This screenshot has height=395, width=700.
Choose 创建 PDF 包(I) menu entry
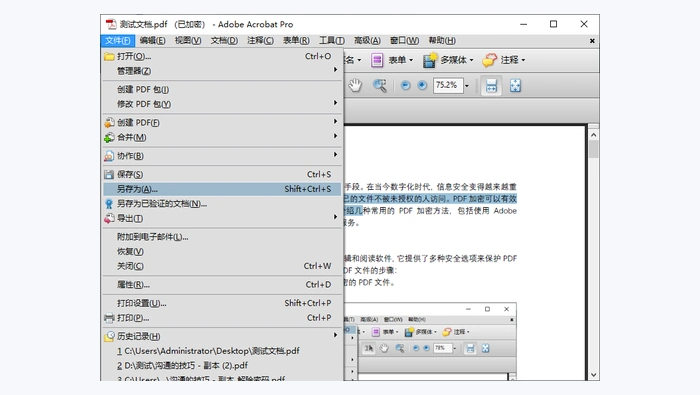point(222,90)
